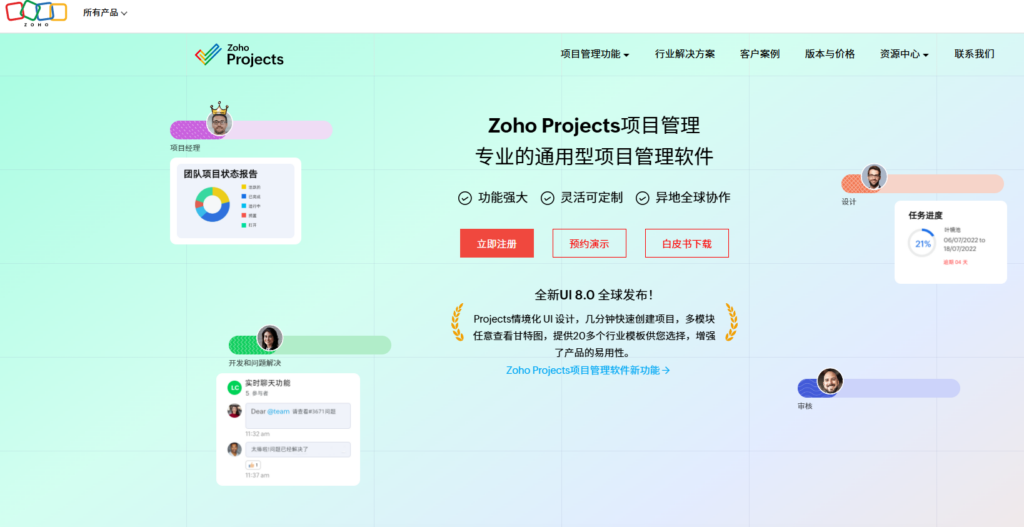Screen dimensions: 1024x527
Task: Click checkmark icon beside 功能强大
Action: [465, 198]
